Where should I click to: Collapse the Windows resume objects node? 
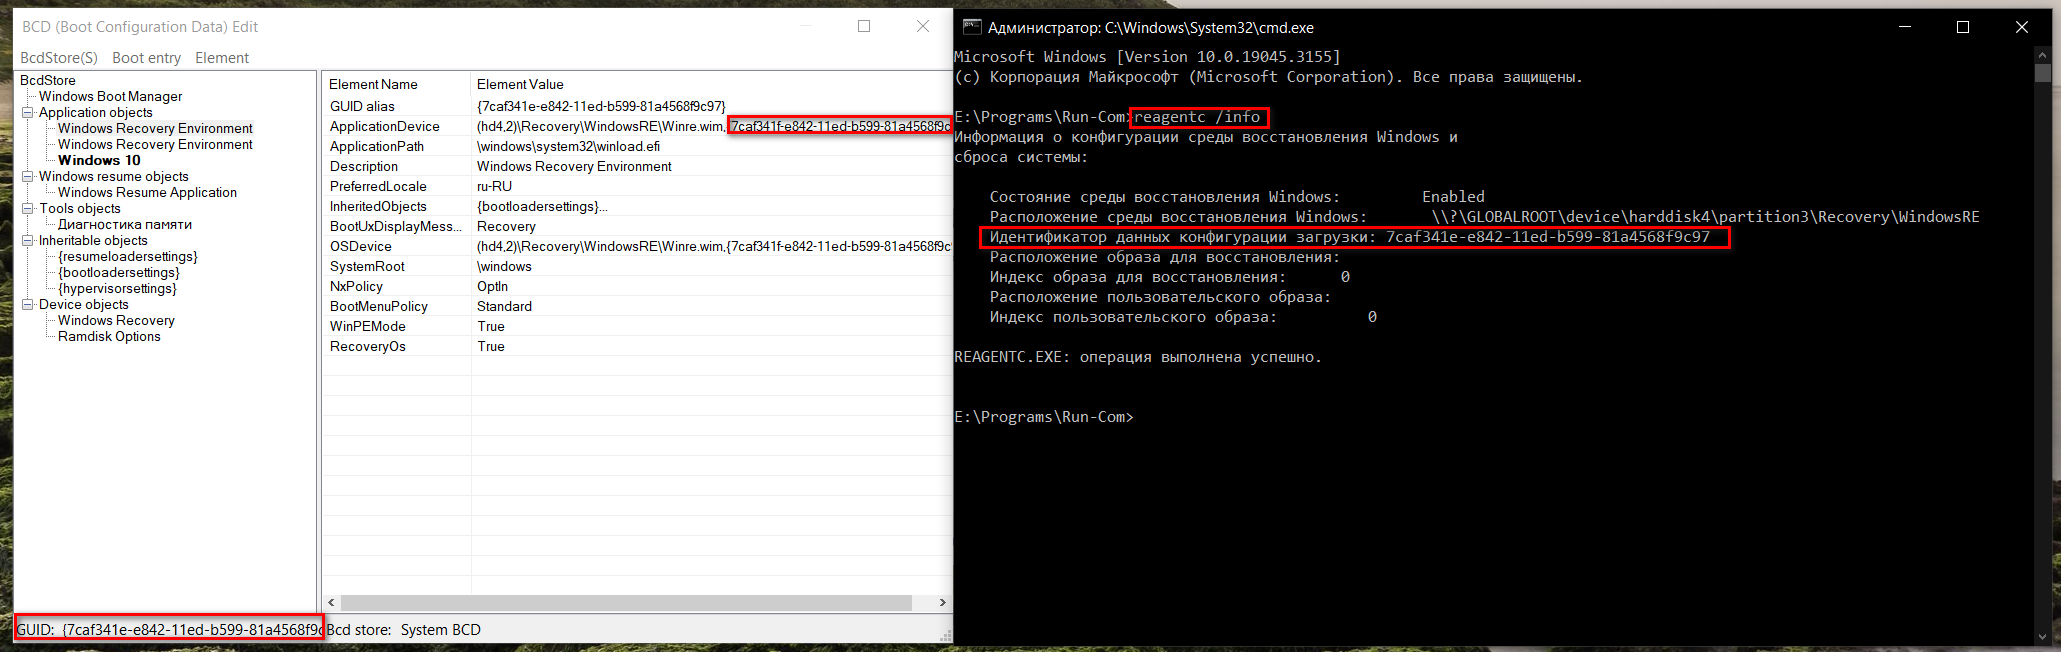[28, 177]
